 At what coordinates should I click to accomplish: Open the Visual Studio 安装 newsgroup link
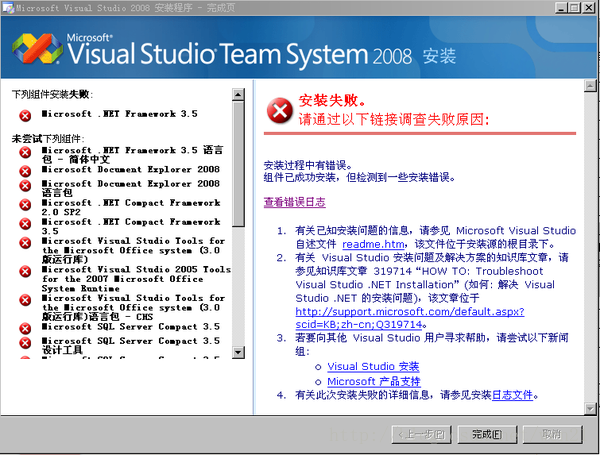pos(373,366)
